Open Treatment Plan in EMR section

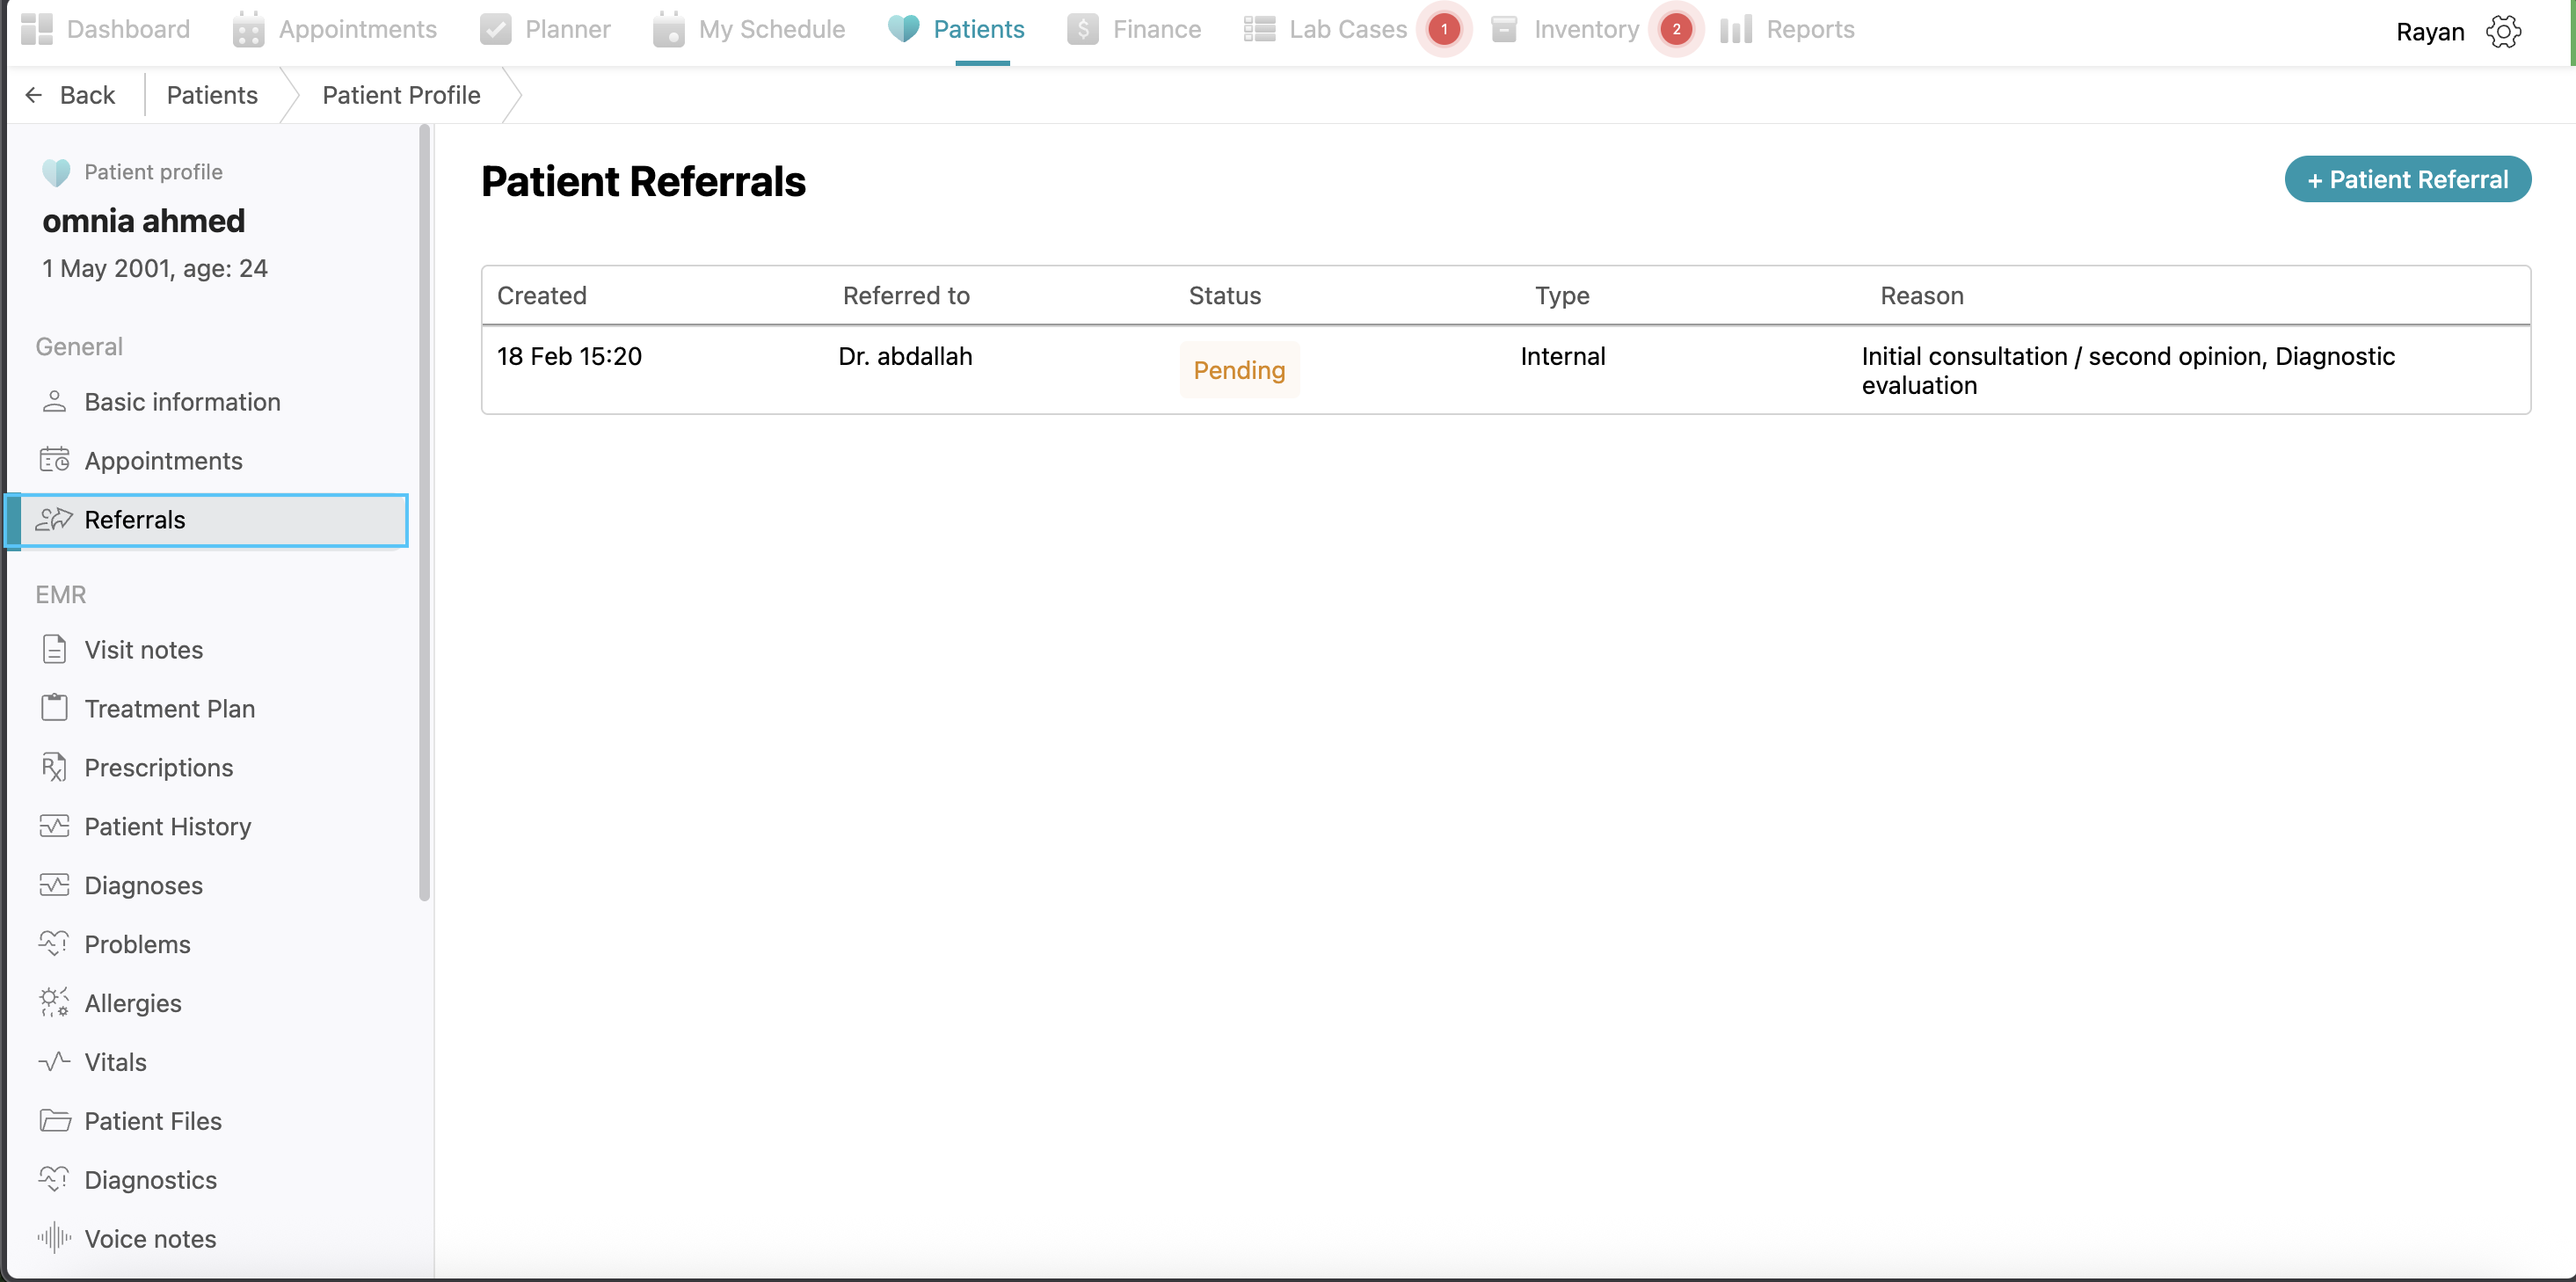[169, 708]
